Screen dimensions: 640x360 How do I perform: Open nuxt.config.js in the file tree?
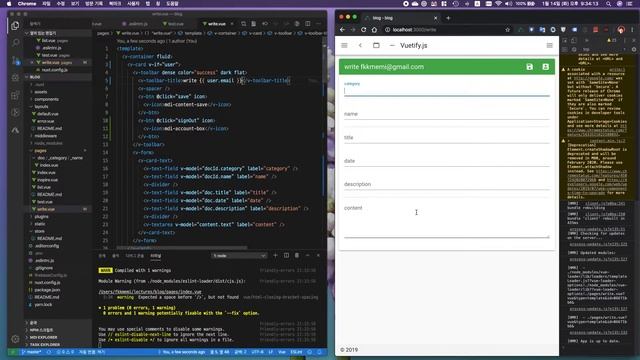[x=47, y=282]
